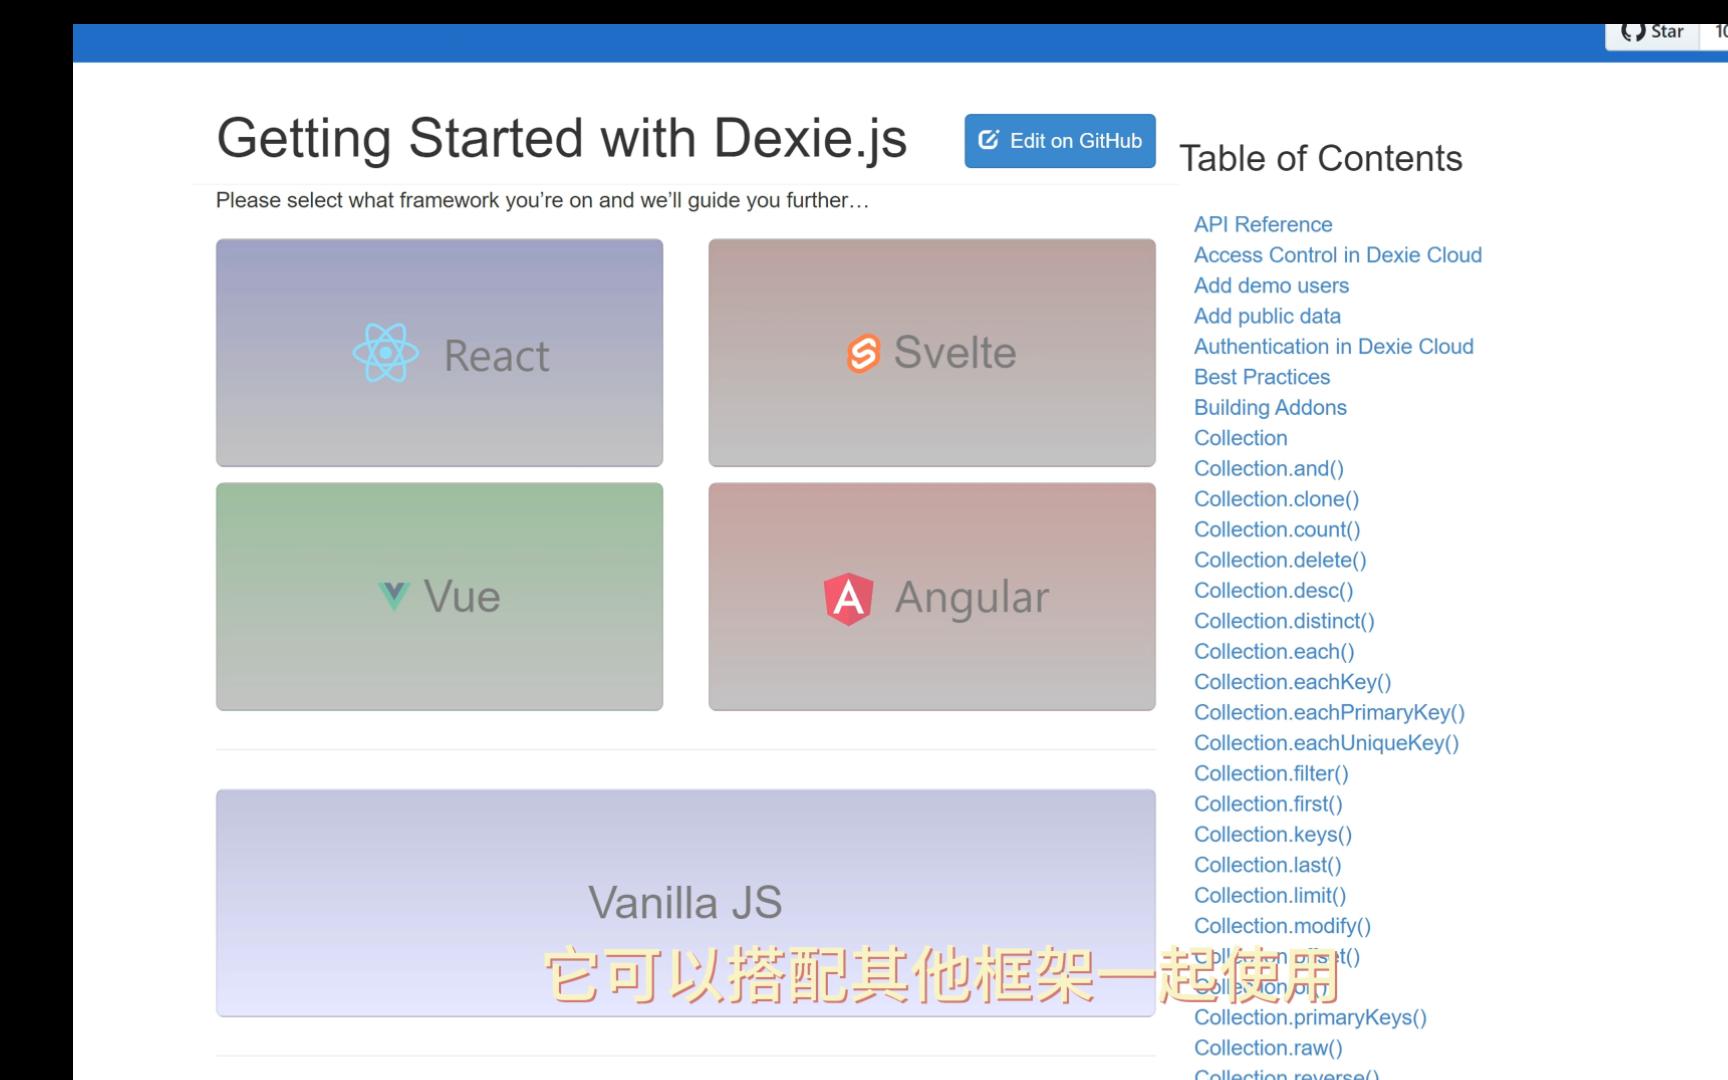Screen dimensions: 1728x1080
Task: Click the Svelte logo icon
Action: point(863,353)
